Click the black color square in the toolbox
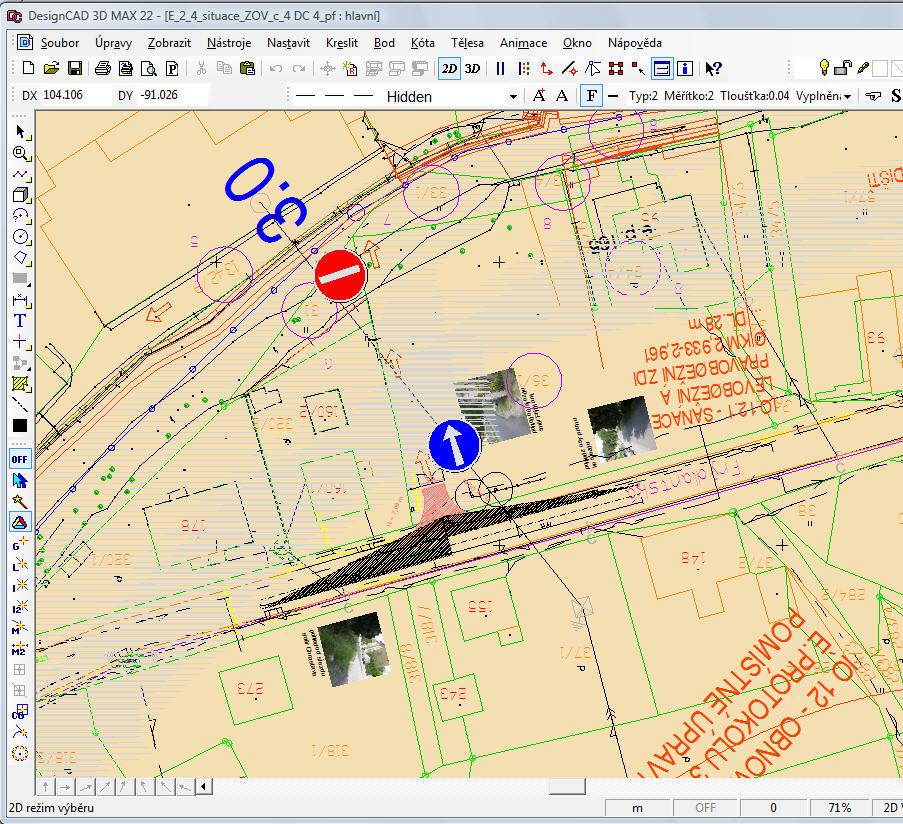 pyautogui.click(x=20, y=426)
